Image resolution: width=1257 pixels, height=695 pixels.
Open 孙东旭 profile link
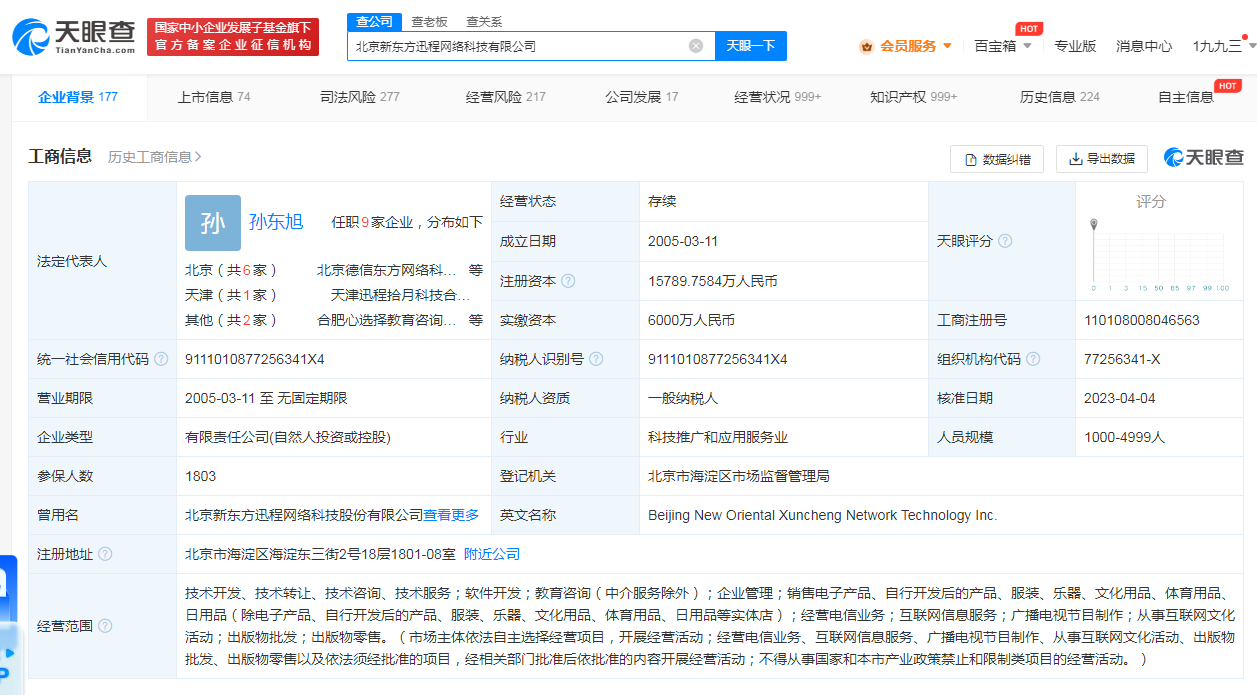276,222
